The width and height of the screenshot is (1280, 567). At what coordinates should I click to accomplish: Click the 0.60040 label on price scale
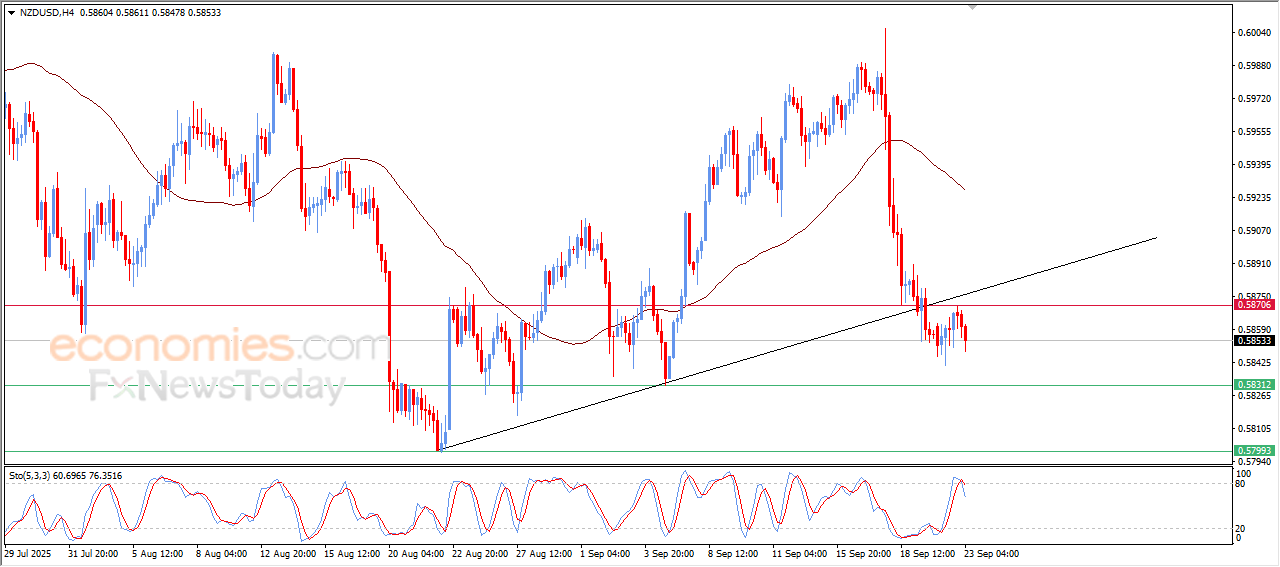1255,33
